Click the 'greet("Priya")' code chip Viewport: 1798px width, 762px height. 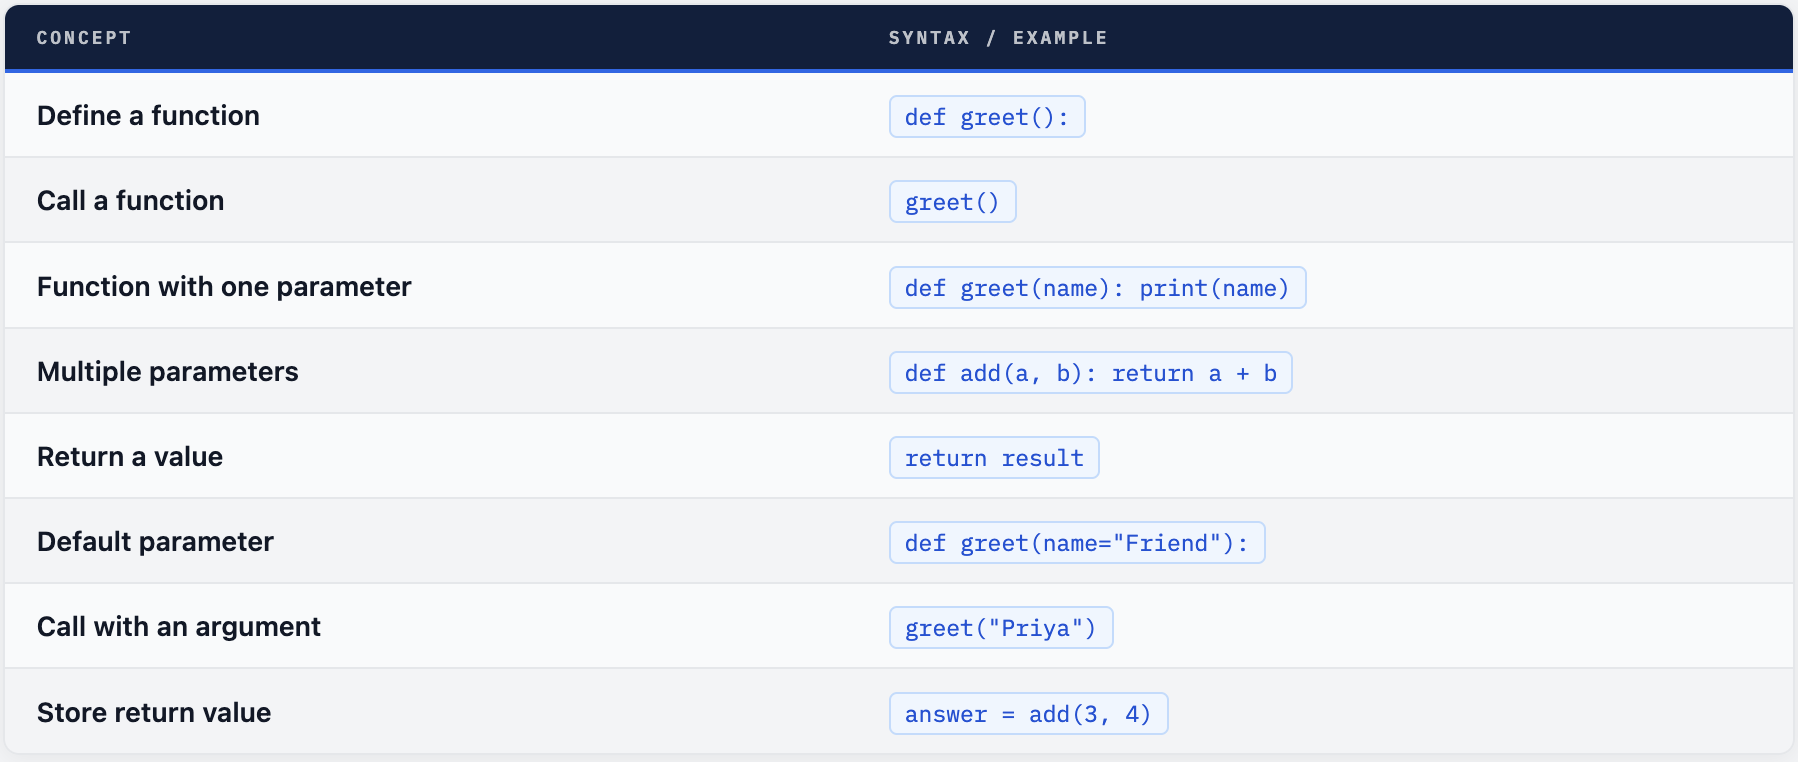[x=1000, y=628]
